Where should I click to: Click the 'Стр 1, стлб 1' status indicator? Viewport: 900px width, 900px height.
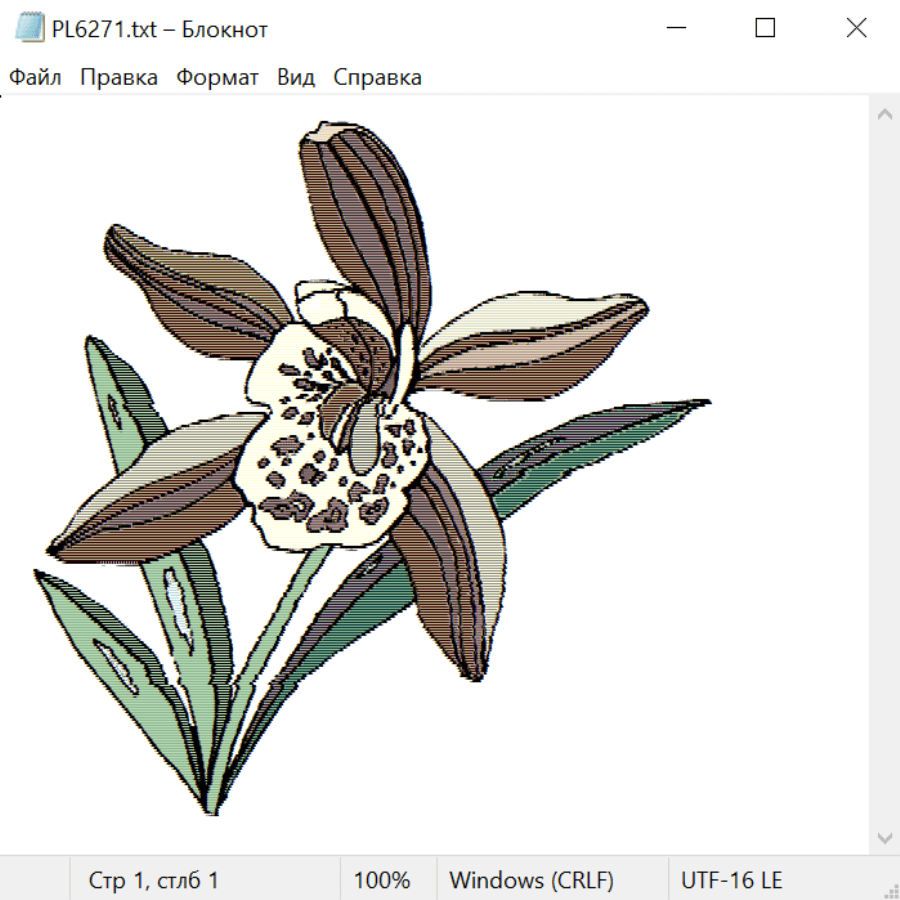pos(153,881)
